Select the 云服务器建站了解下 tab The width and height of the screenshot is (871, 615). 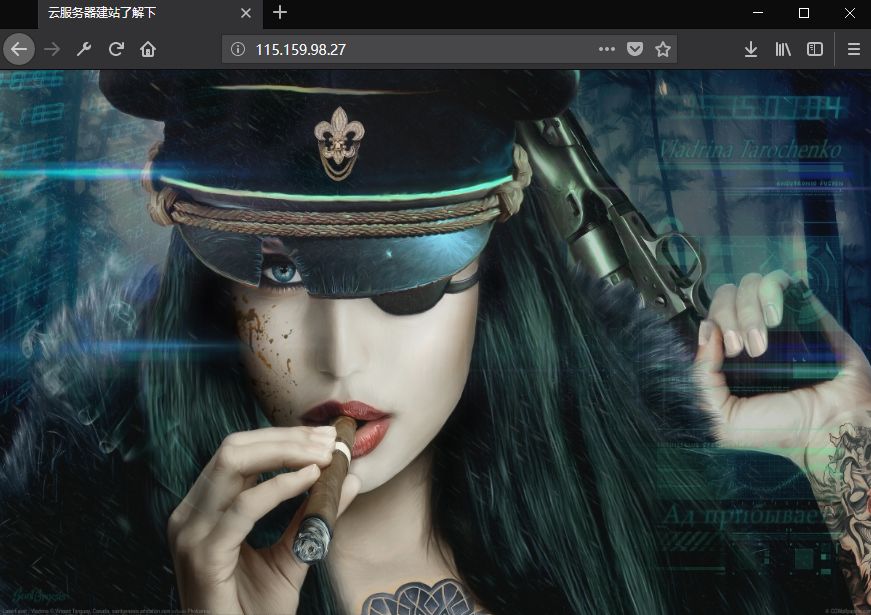[148, 13]
